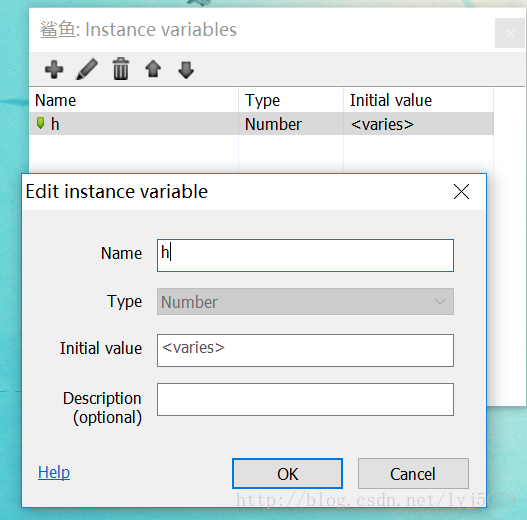The width and height of the screenshot is (527, 520).
Task: Confirm changes with the OK button
Action: point(287,474)
